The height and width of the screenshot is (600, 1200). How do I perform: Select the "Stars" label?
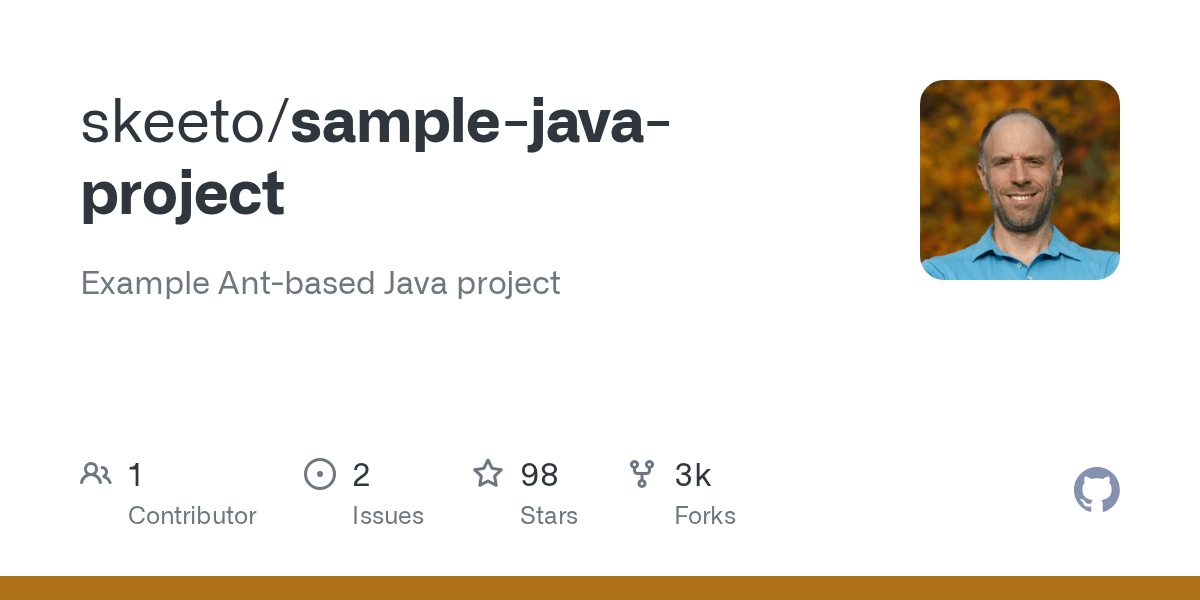549,516
